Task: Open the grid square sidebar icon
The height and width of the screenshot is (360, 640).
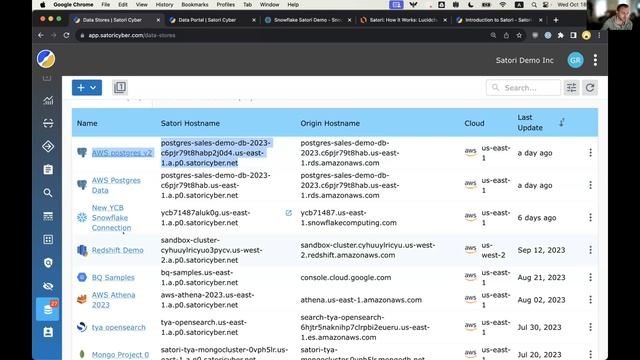Action: click(x=48, y=239)
